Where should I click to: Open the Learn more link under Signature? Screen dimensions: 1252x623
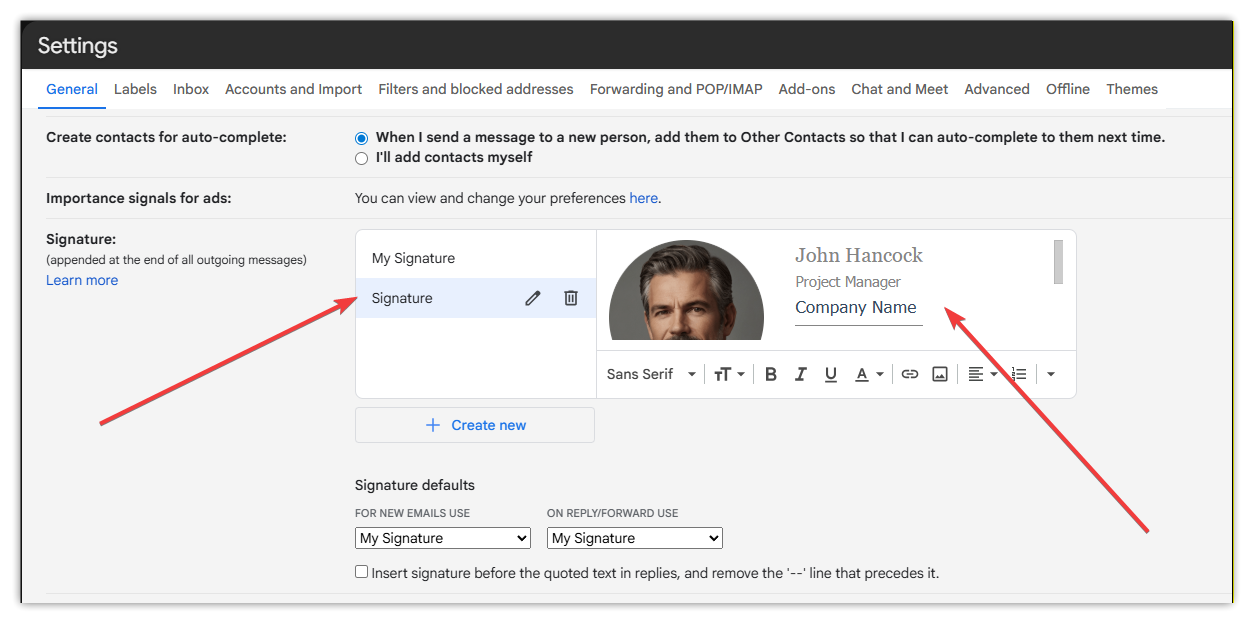click(82, 280)
